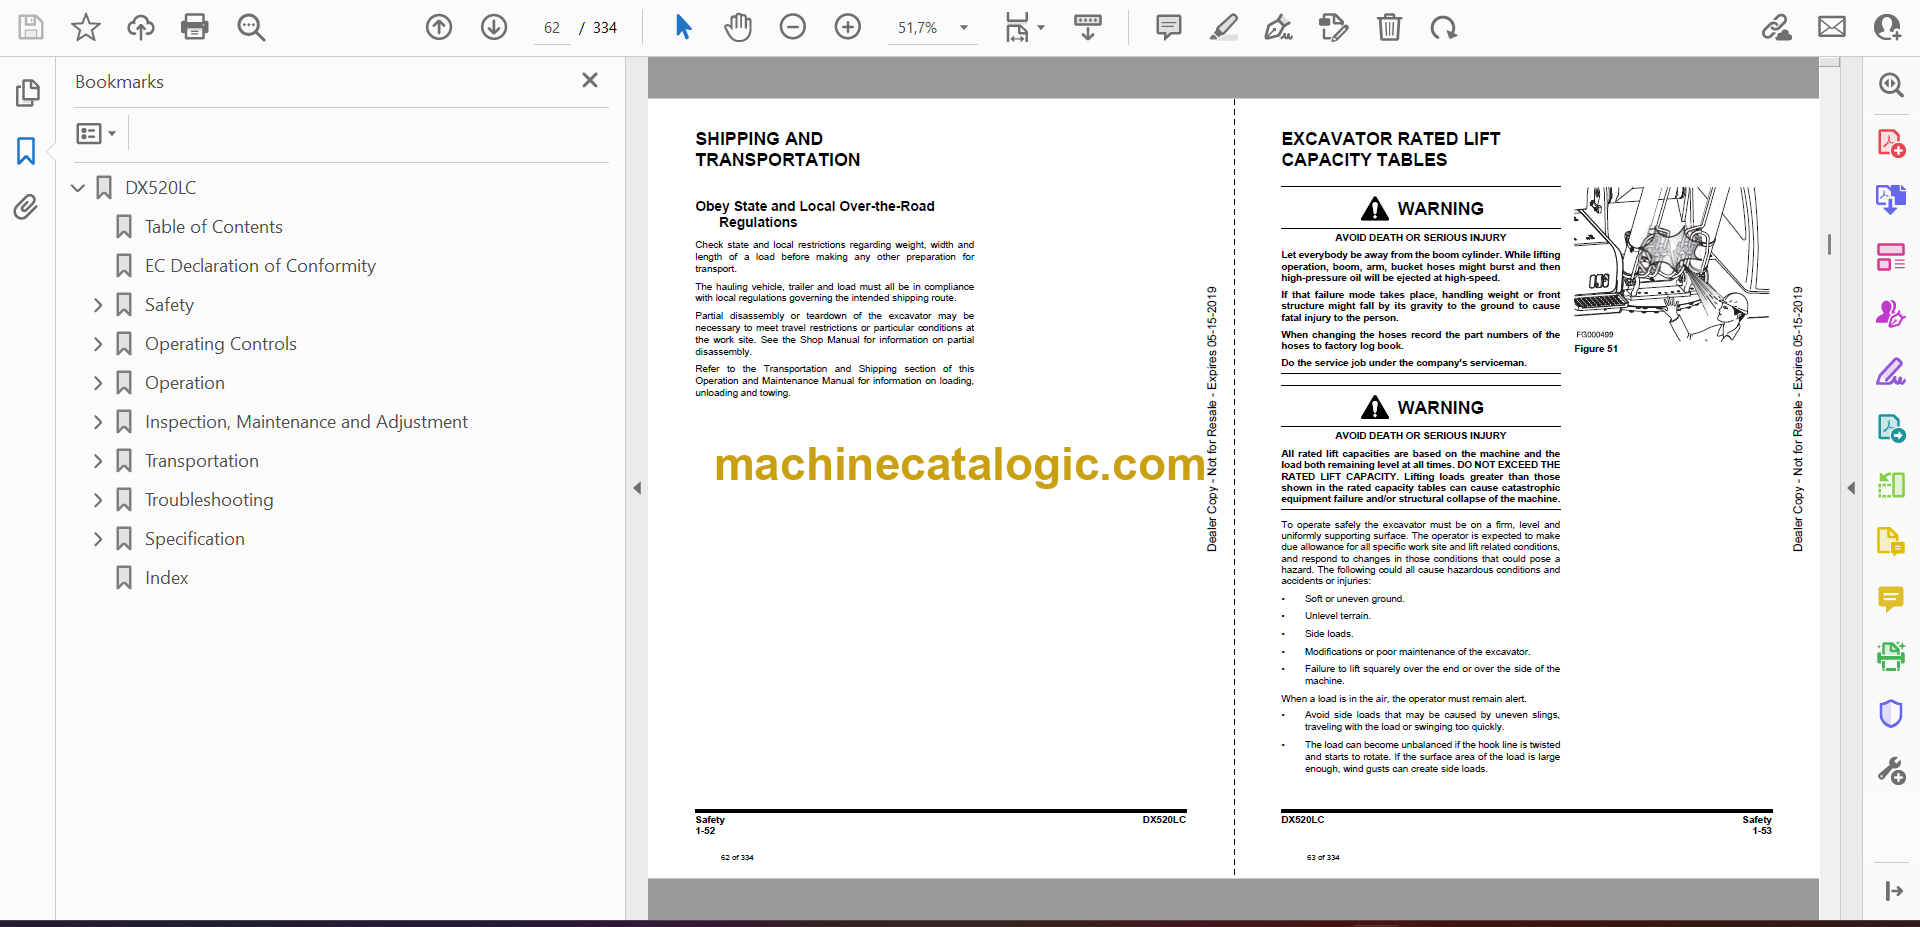The width and height of the screenshot is (1920, 927).
Task: Toggle the bookmarks panel icon
Action: (x=26, y=151)
